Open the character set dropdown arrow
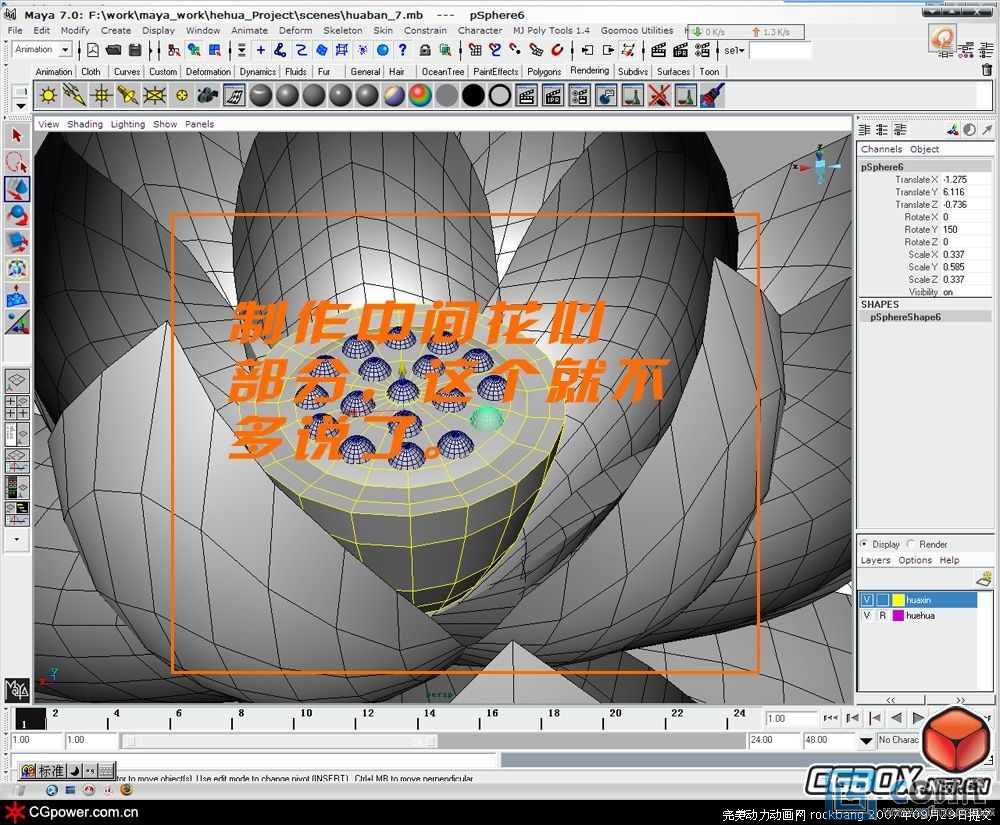The image size is (1000, 825). point(866,741)
